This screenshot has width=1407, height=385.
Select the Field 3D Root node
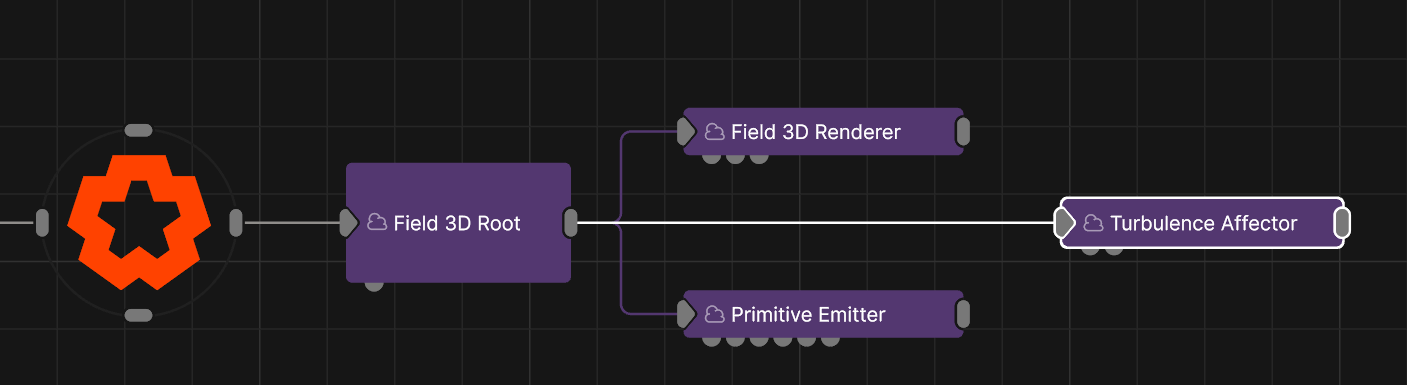click(458, 223)
